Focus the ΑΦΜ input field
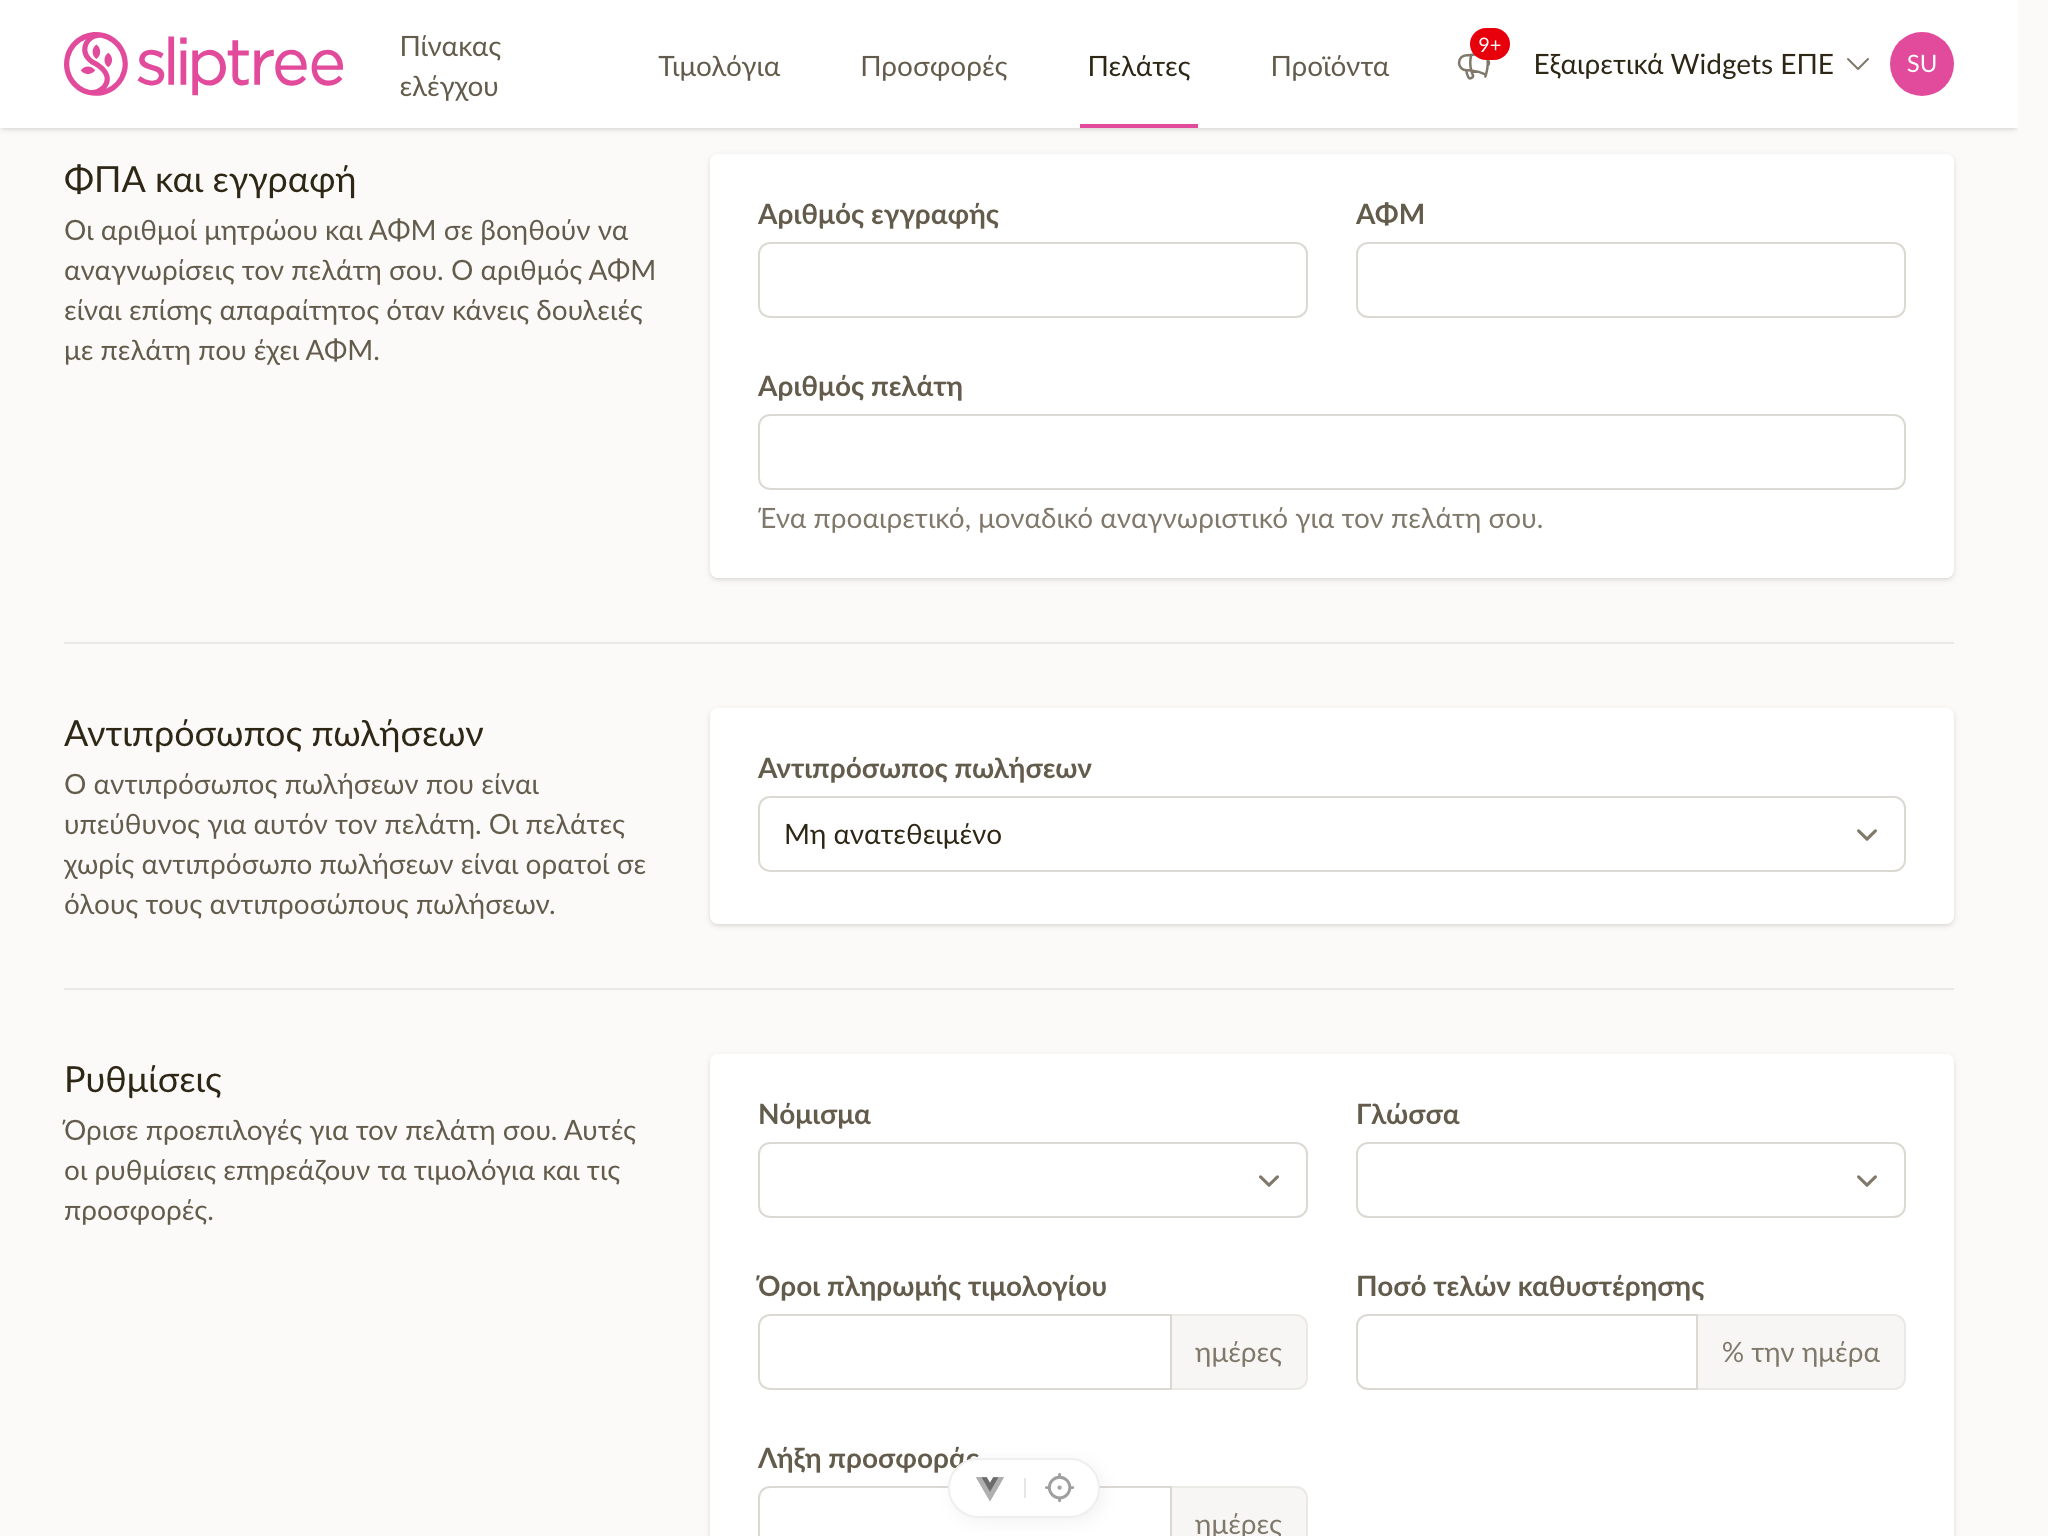The height and width of the screenshot is (1536, 2048). tap(1630, 280)
